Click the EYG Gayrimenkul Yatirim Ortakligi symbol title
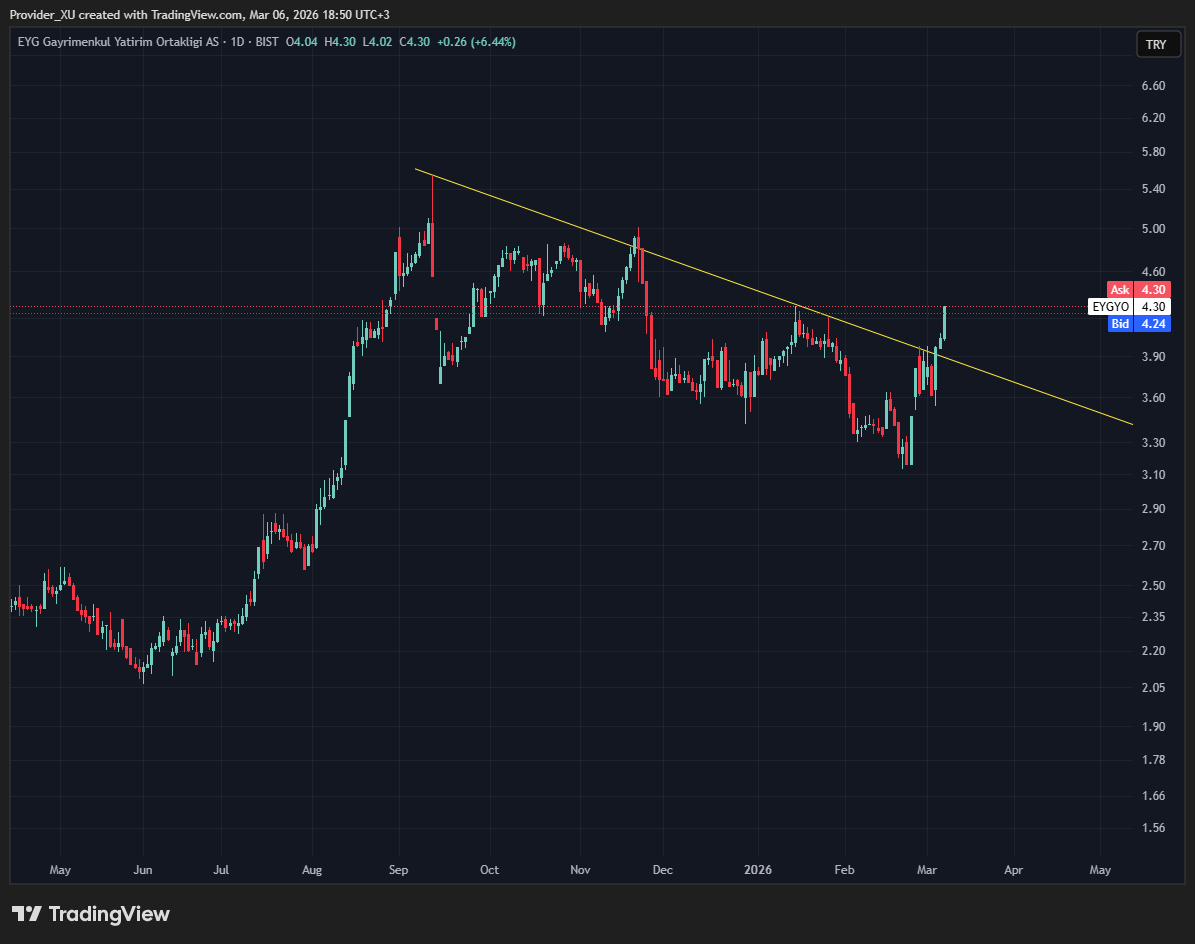1195x944 pixels. click(118, 42)
